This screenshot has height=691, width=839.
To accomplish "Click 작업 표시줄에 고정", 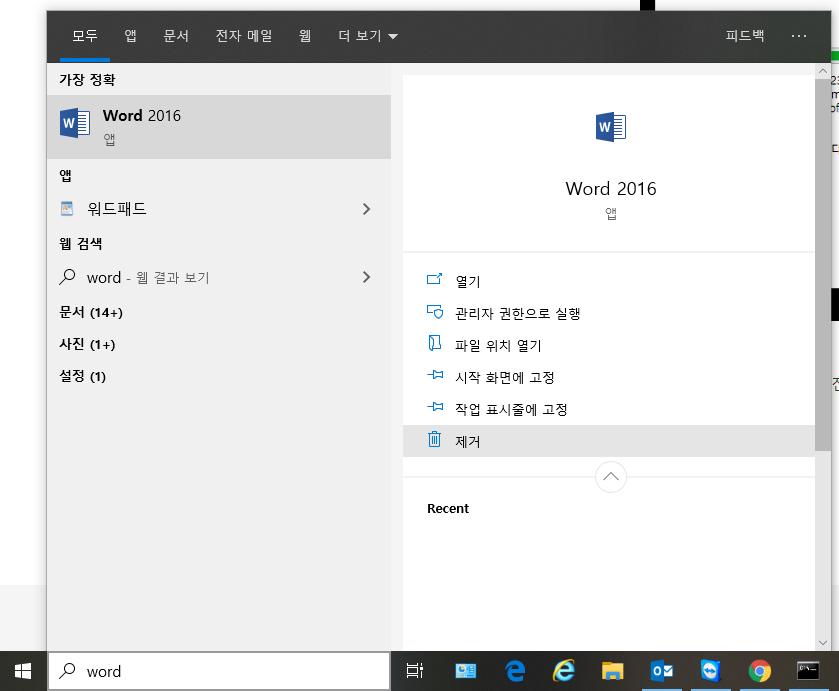I will [609, 409].
